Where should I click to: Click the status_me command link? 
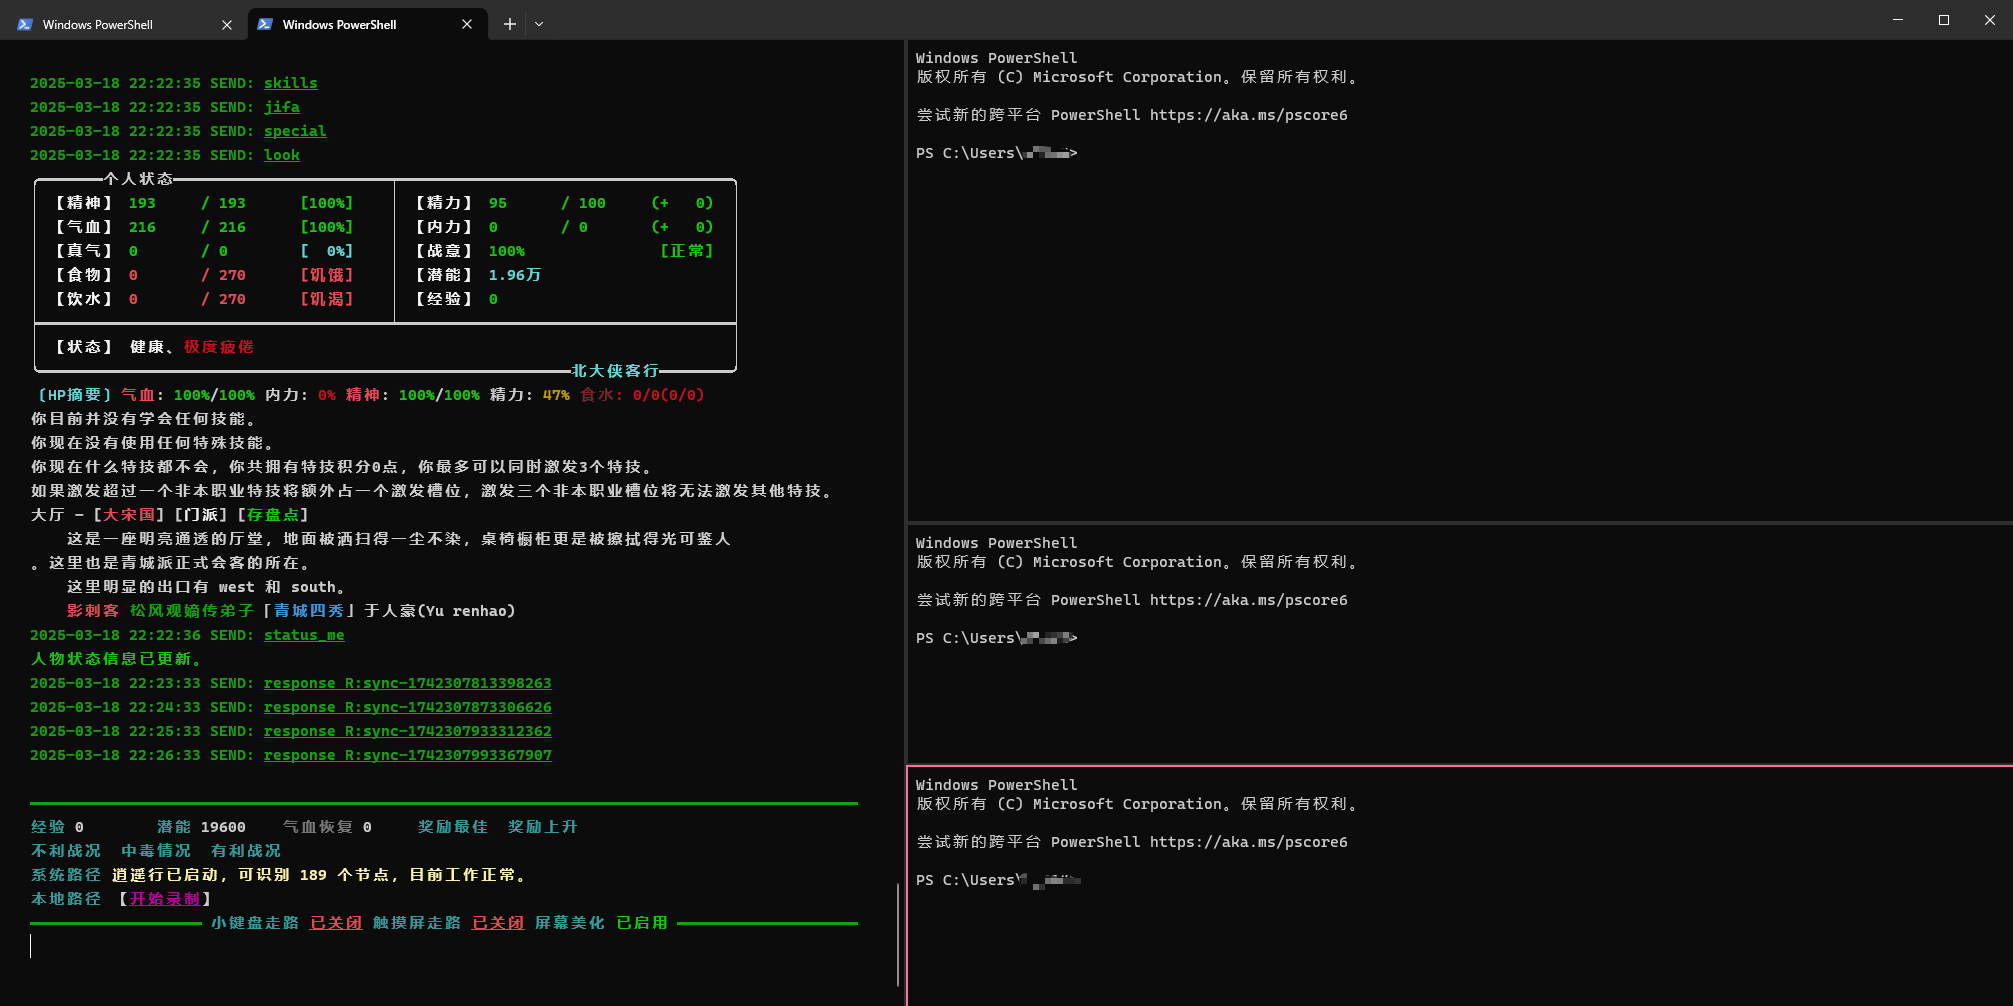pyautogui.click(x=304, y=635)
